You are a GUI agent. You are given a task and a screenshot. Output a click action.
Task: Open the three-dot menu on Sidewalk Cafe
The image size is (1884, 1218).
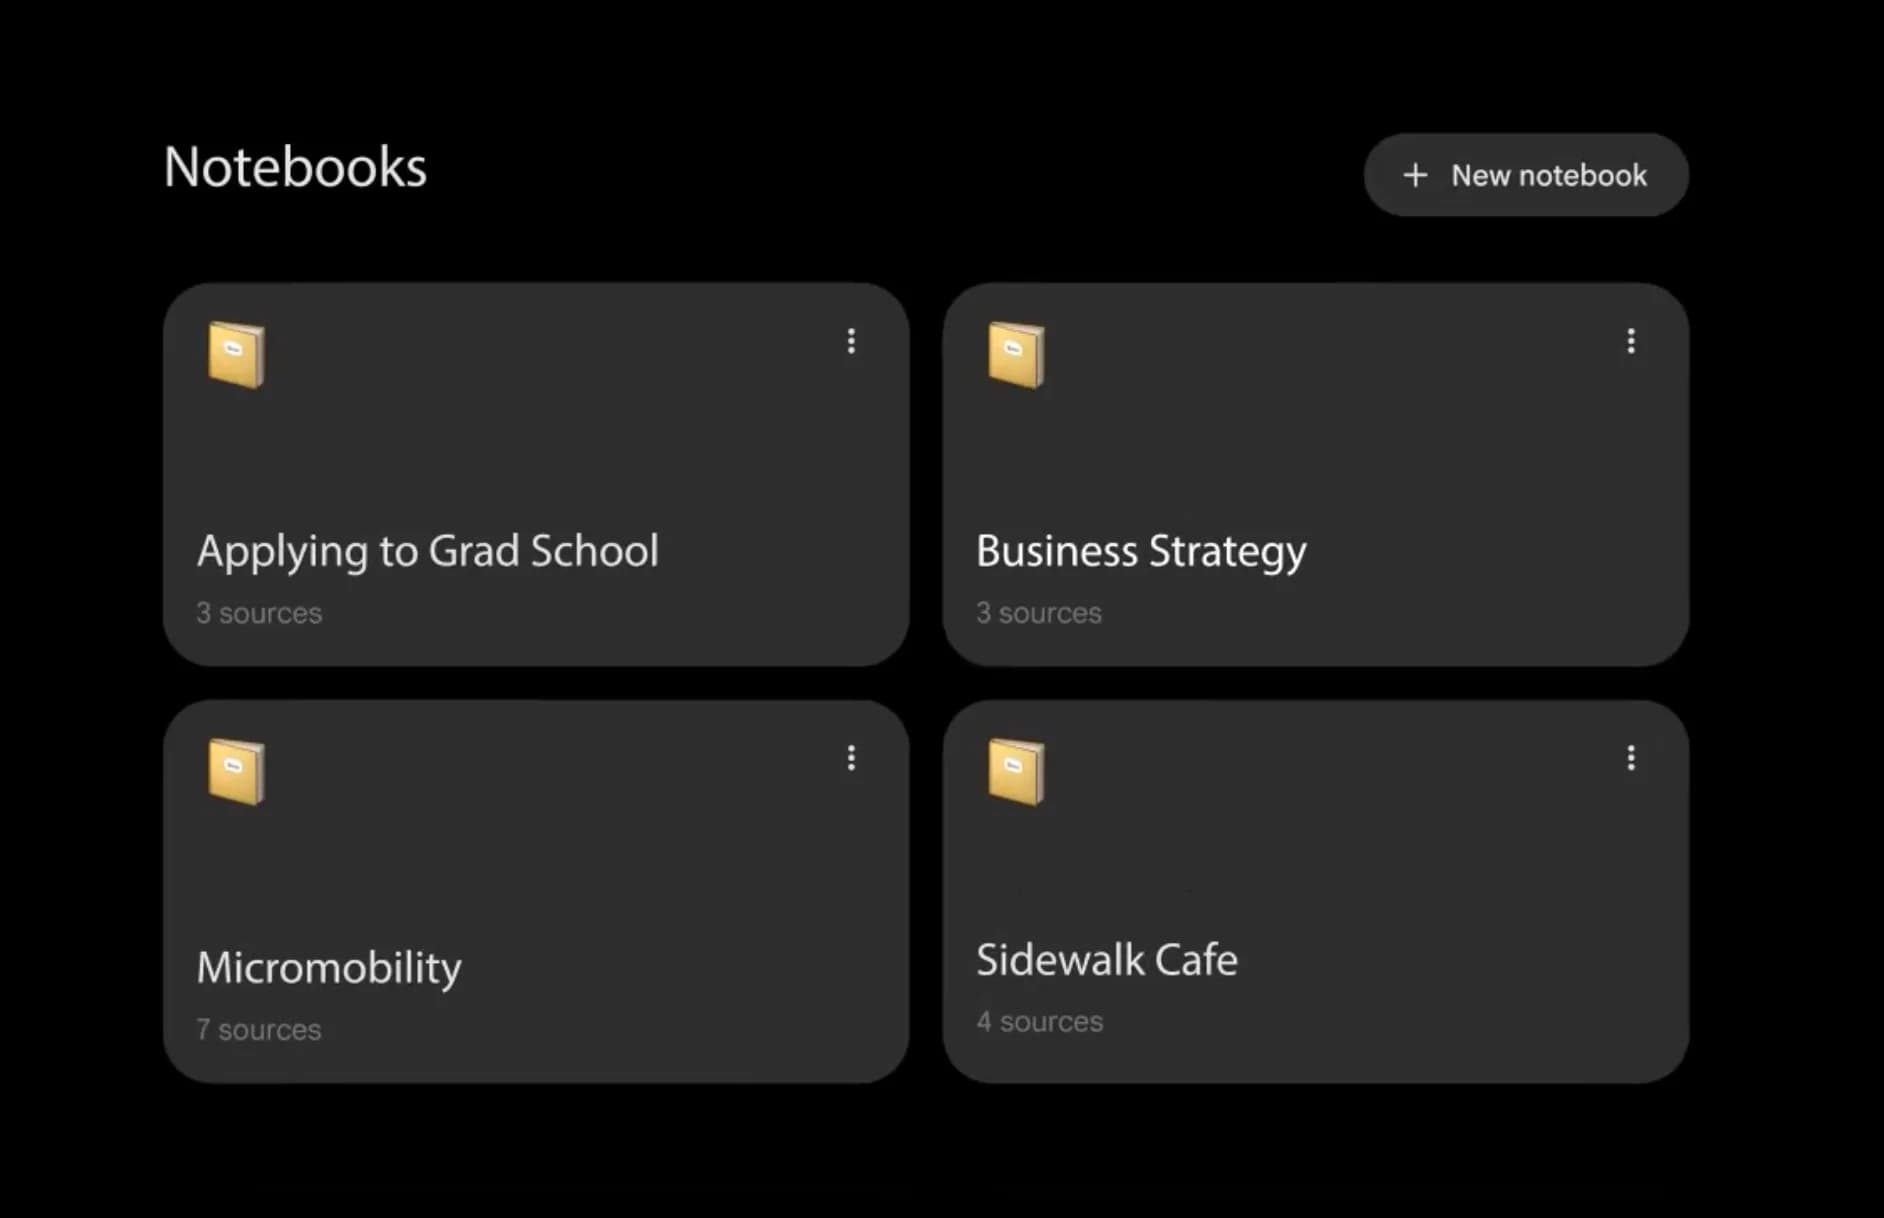[x=1630, y=759]
